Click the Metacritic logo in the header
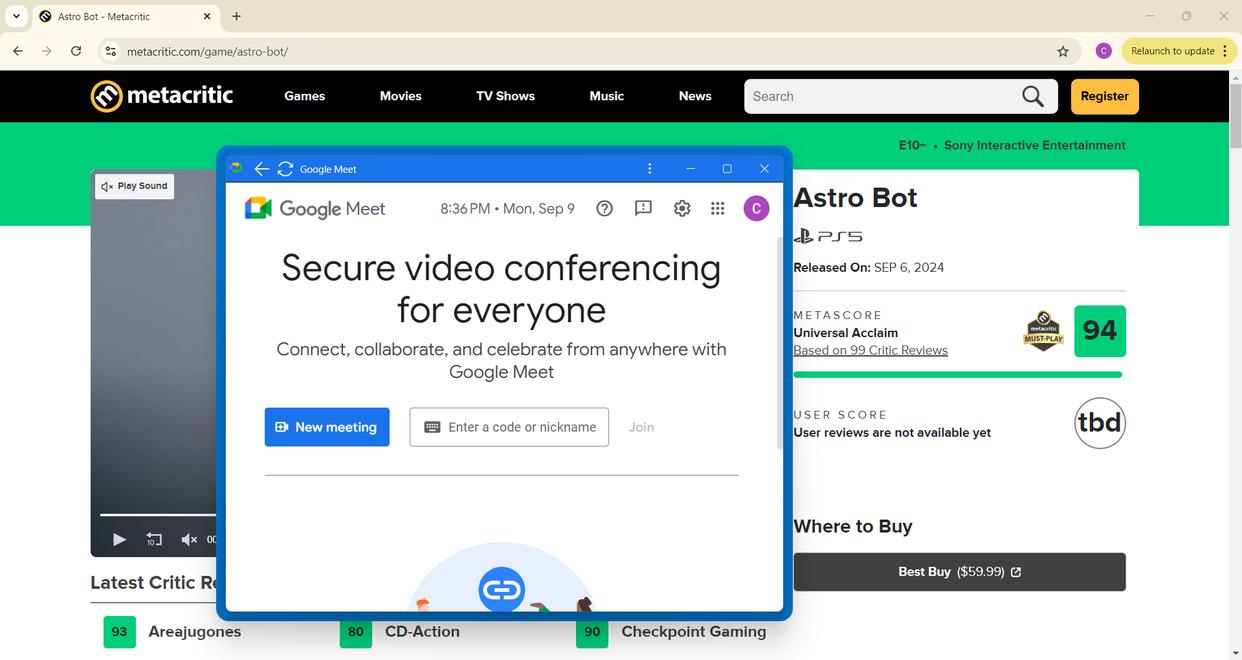Viewport: 1242px width, 660px height. tap(162, 96)
